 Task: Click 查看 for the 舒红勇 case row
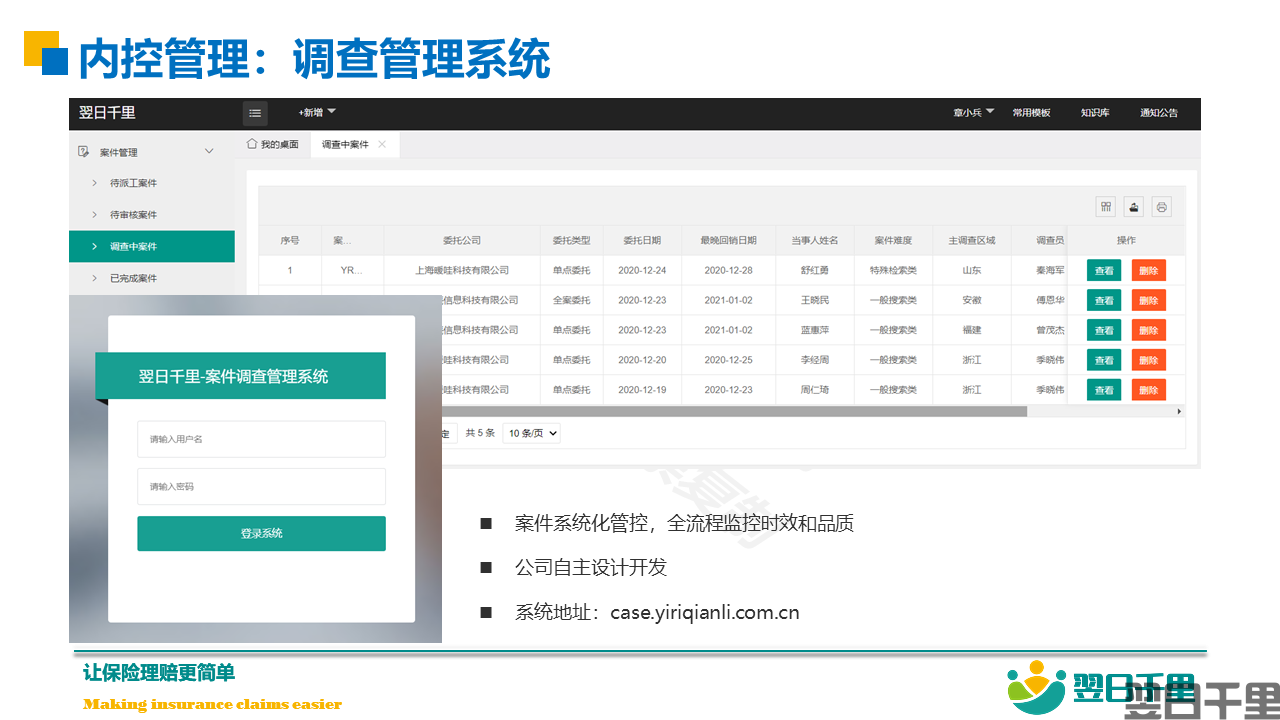coord(1104,270)
